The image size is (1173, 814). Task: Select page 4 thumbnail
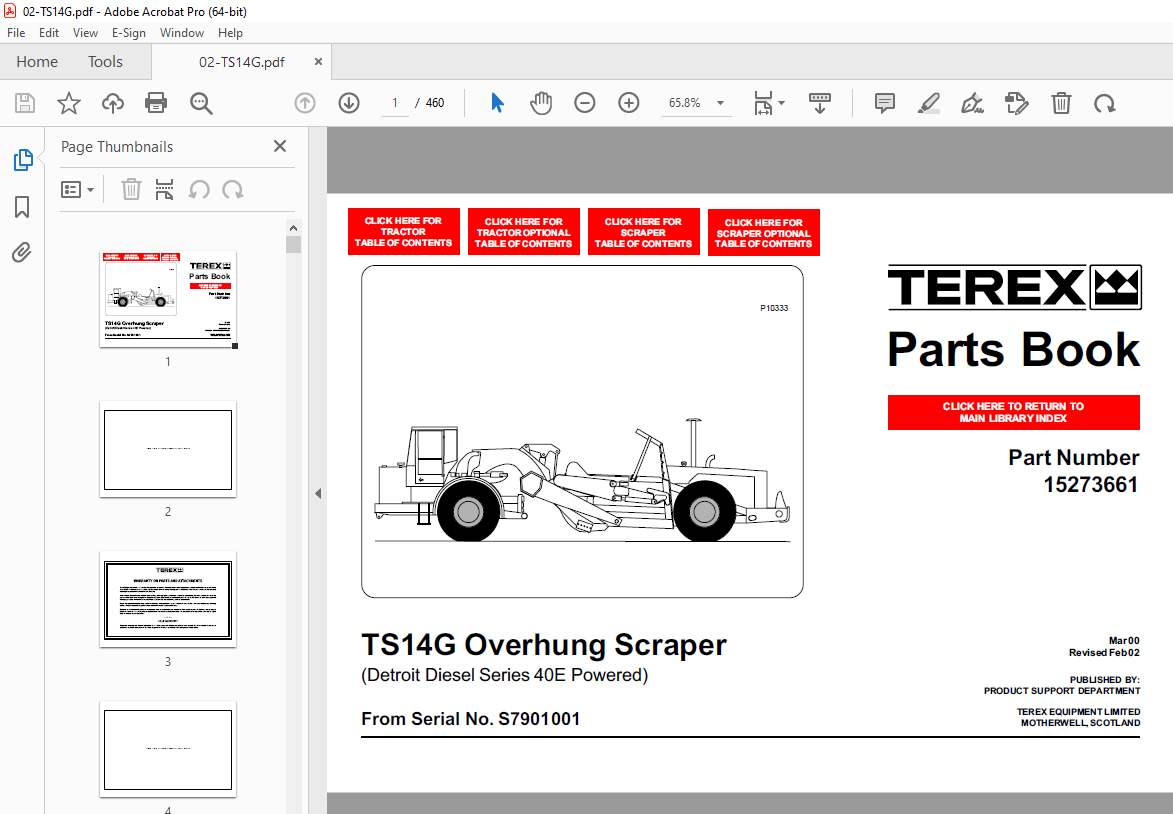pos(168,750)
